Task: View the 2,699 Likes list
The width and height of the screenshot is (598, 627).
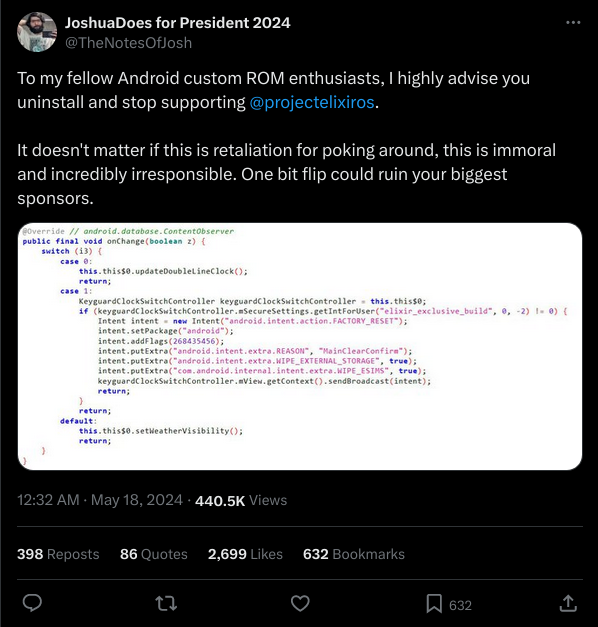Action: 245,554
